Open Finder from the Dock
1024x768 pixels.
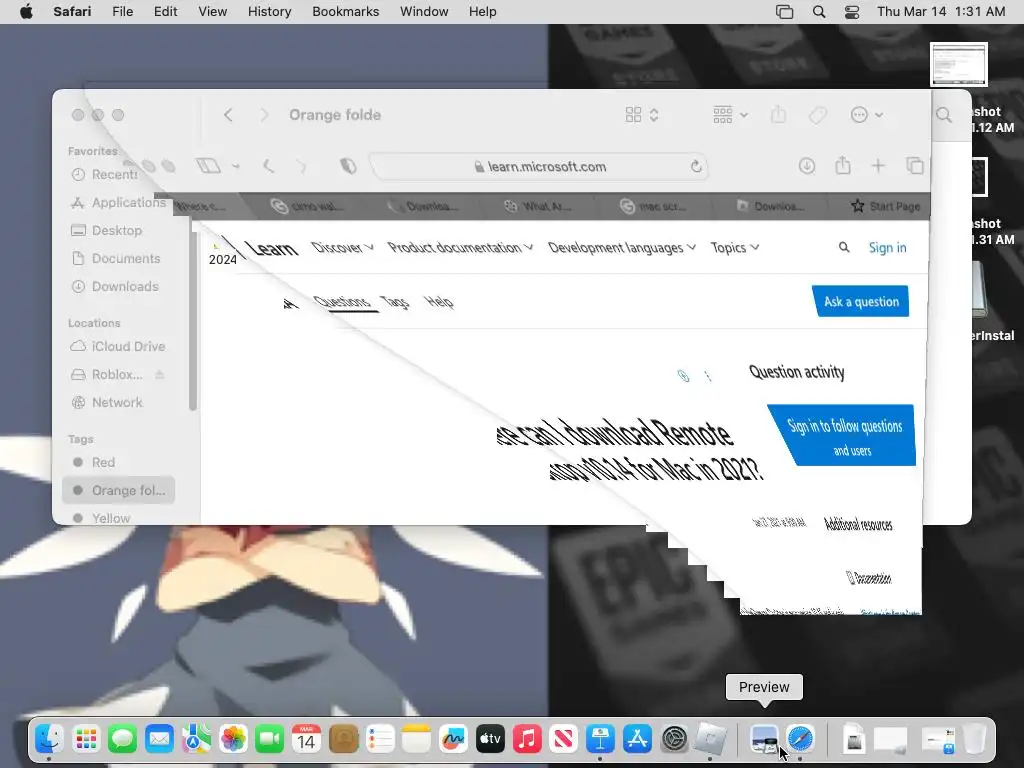pyautogui.click(x=50, y=739)
